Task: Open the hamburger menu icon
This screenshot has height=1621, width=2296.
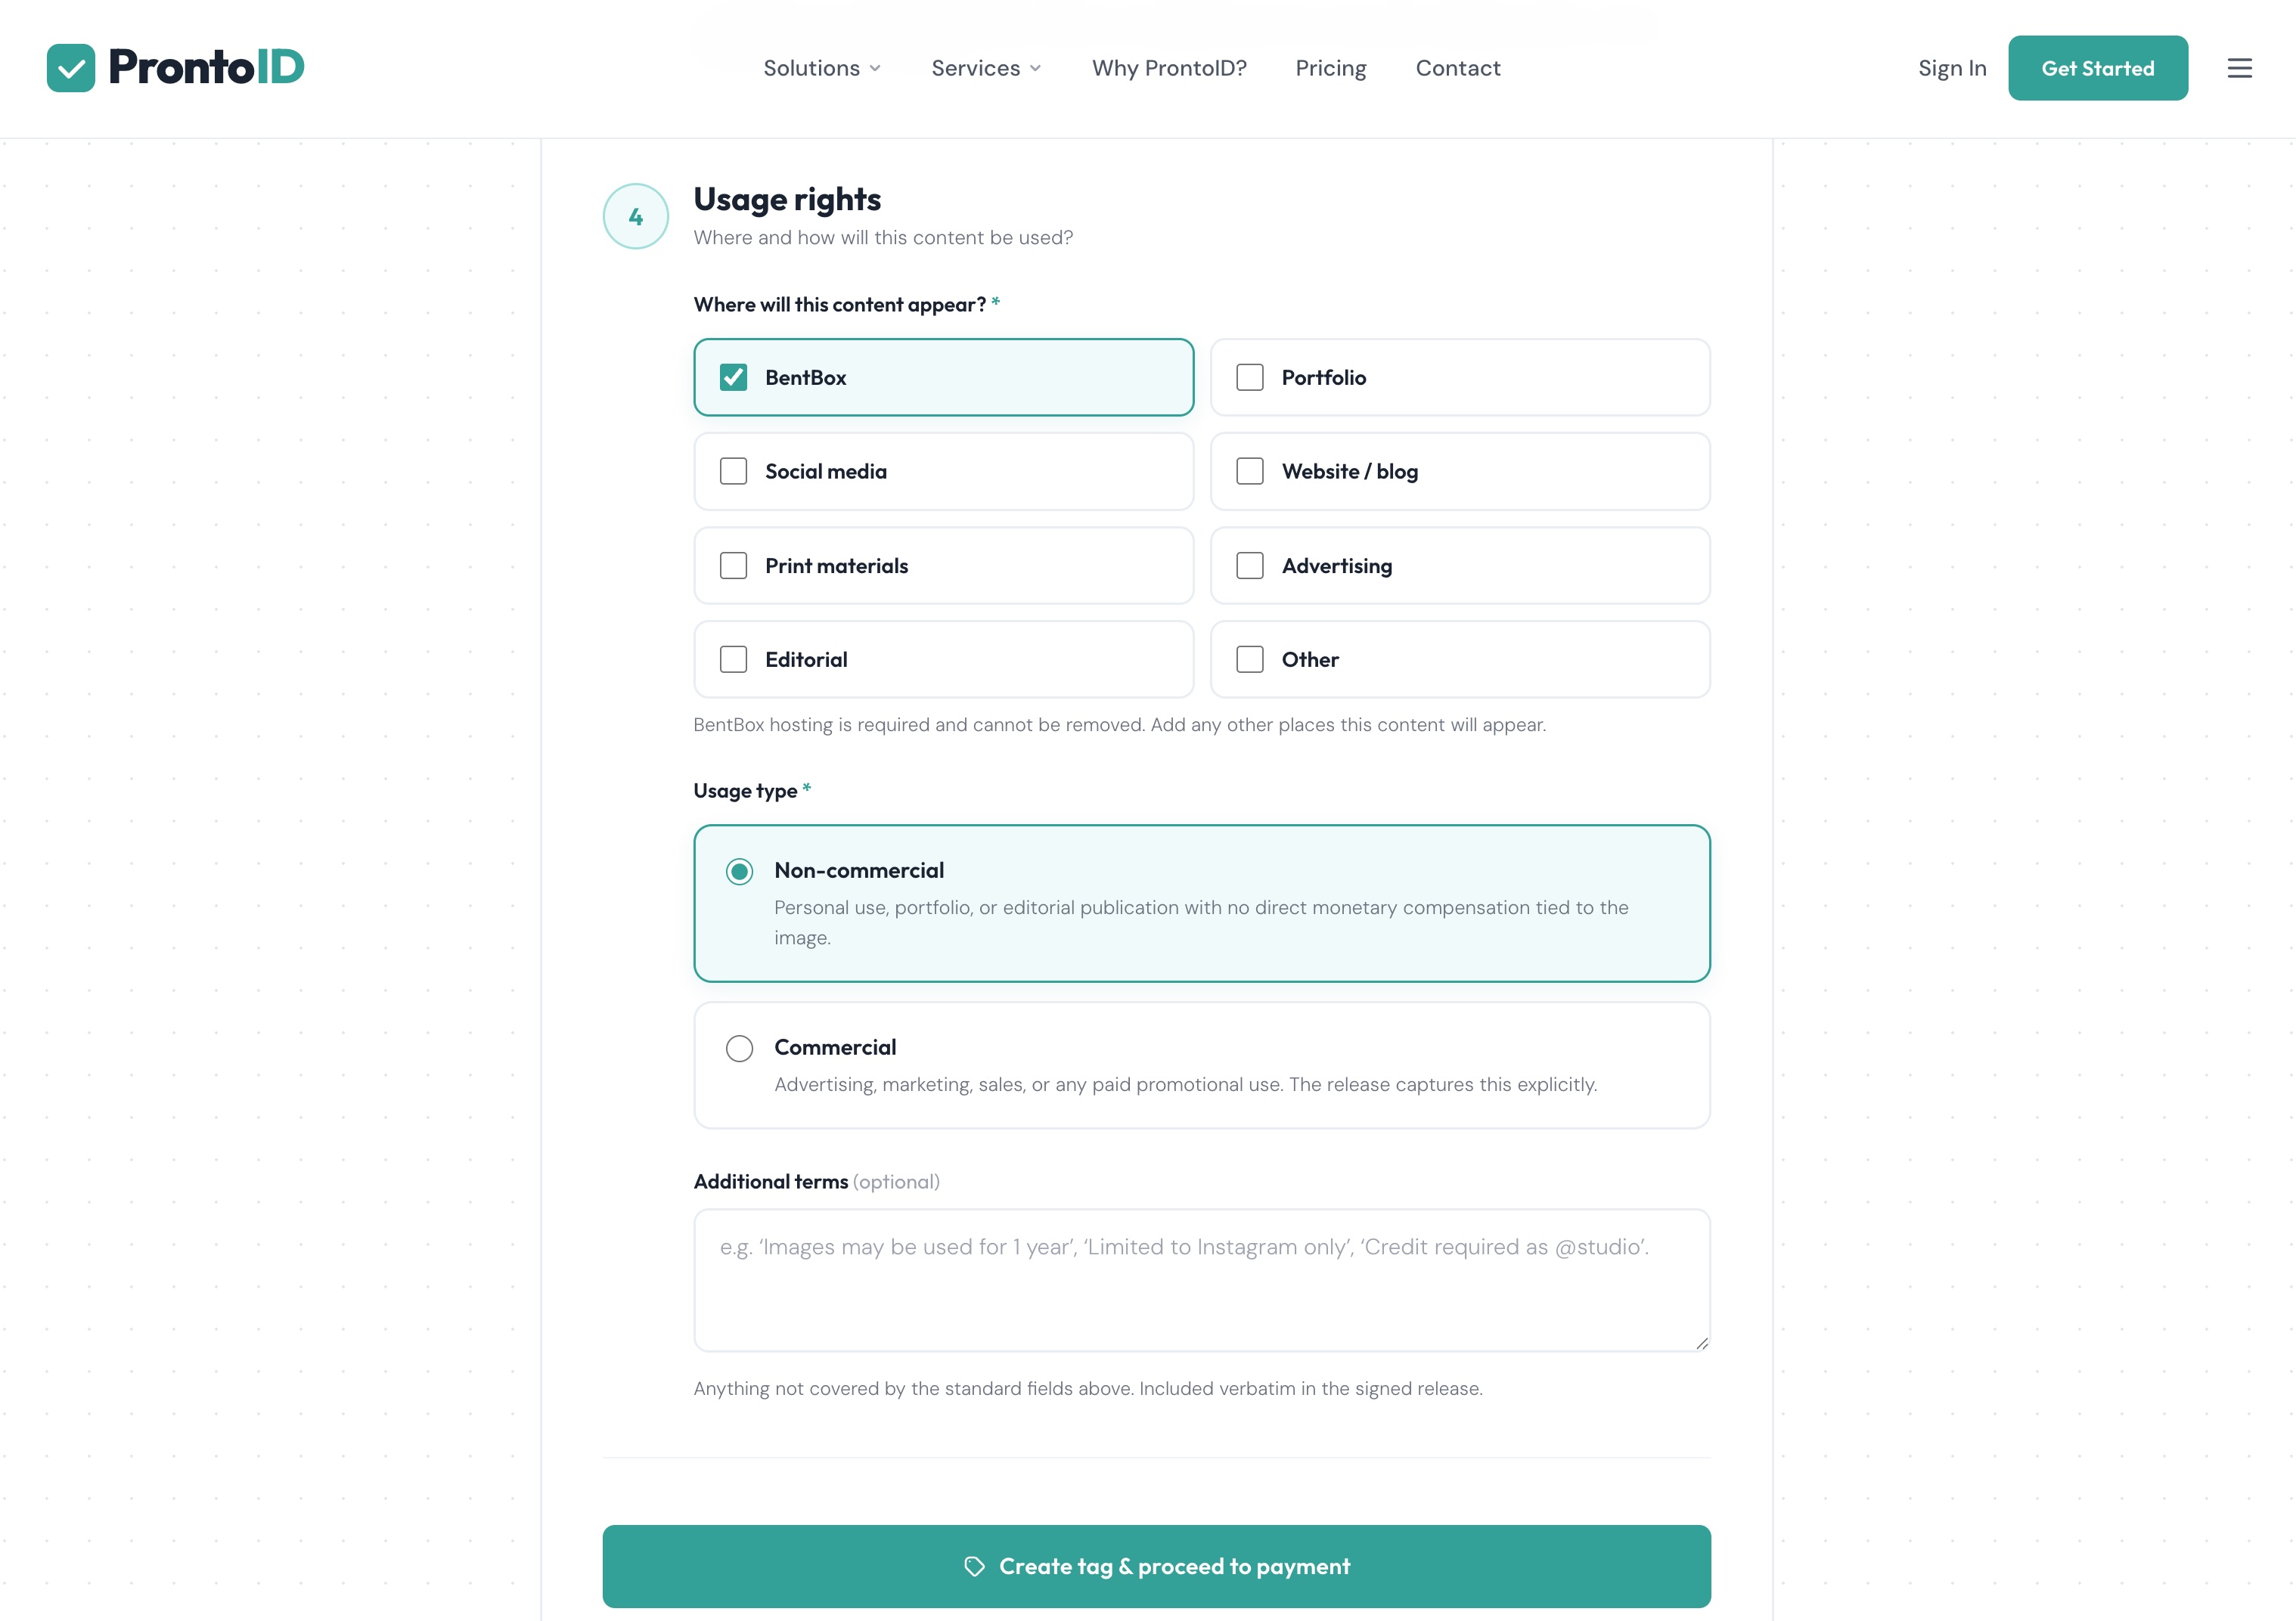Action: click(x=2239, y=68)
